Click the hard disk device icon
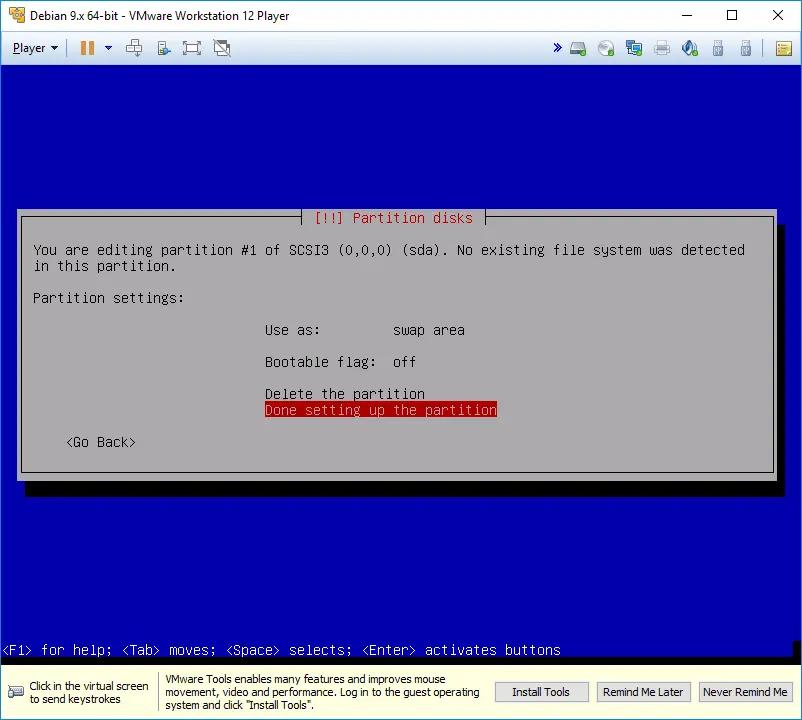The height and width of the screenshot is (720, 802). (578, 48)
